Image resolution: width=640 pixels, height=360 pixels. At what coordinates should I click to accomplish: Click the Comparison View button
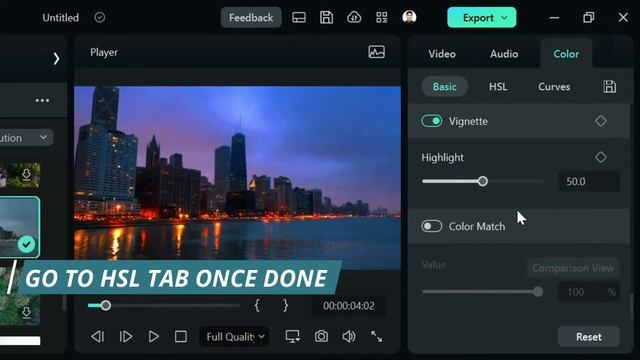click(x=573, y=268)
